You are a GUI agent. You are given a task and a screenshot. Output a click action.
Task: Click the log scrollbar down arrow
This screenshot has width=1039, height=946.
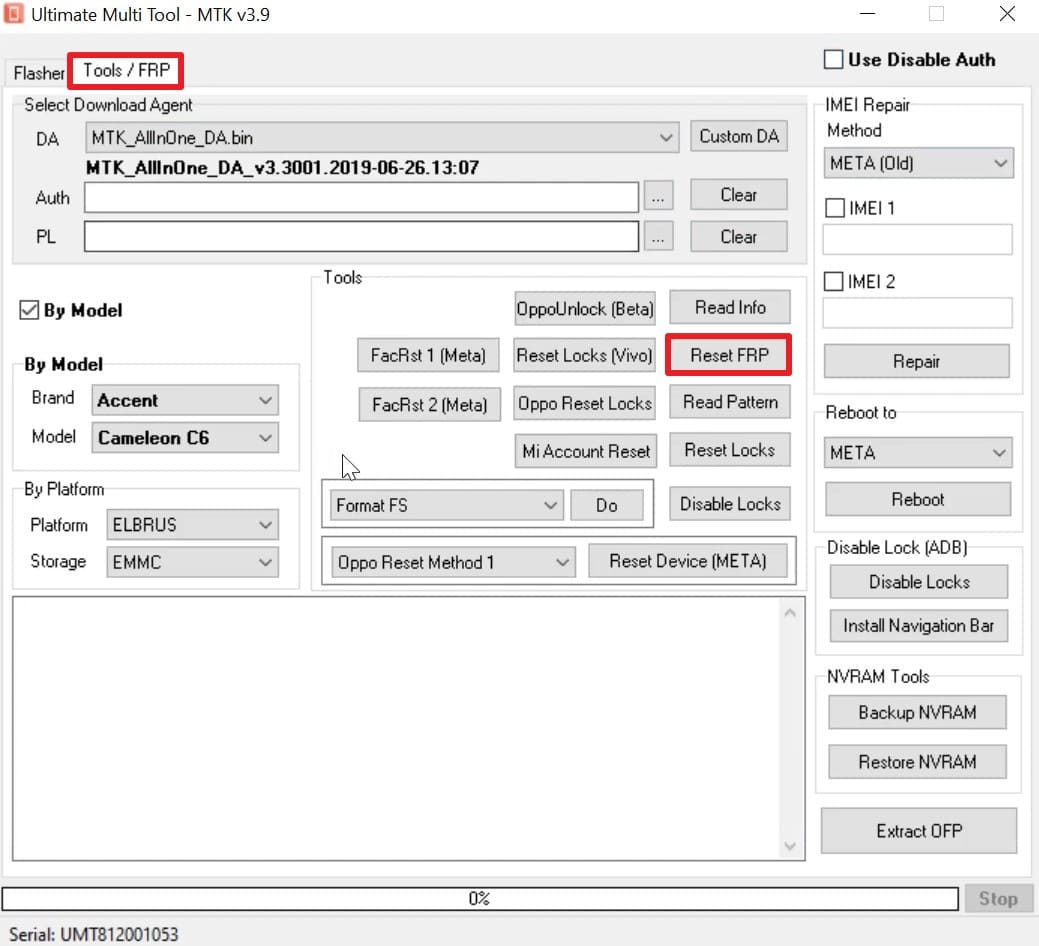click(x=790, y=846)
